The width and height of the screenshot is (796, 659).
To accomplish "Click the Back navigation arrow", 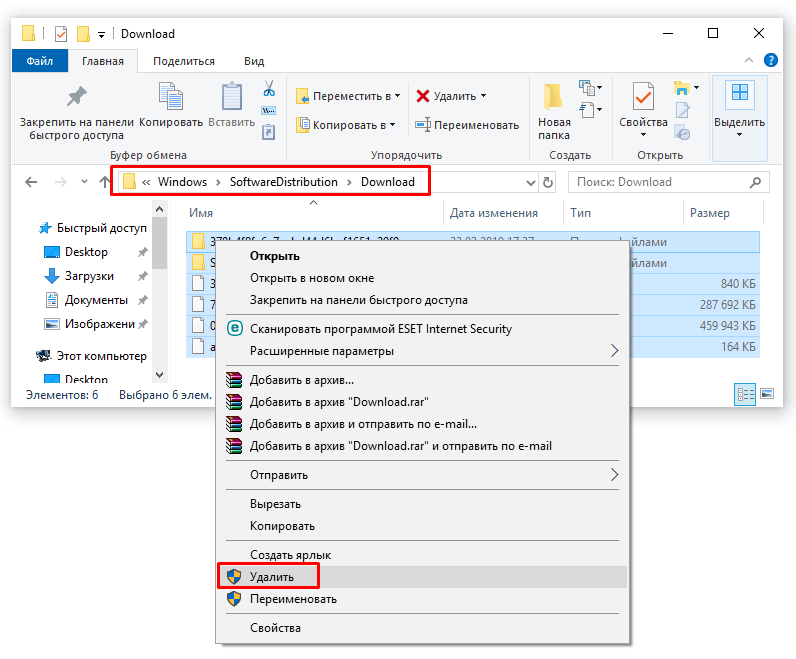I will (31, 182).
